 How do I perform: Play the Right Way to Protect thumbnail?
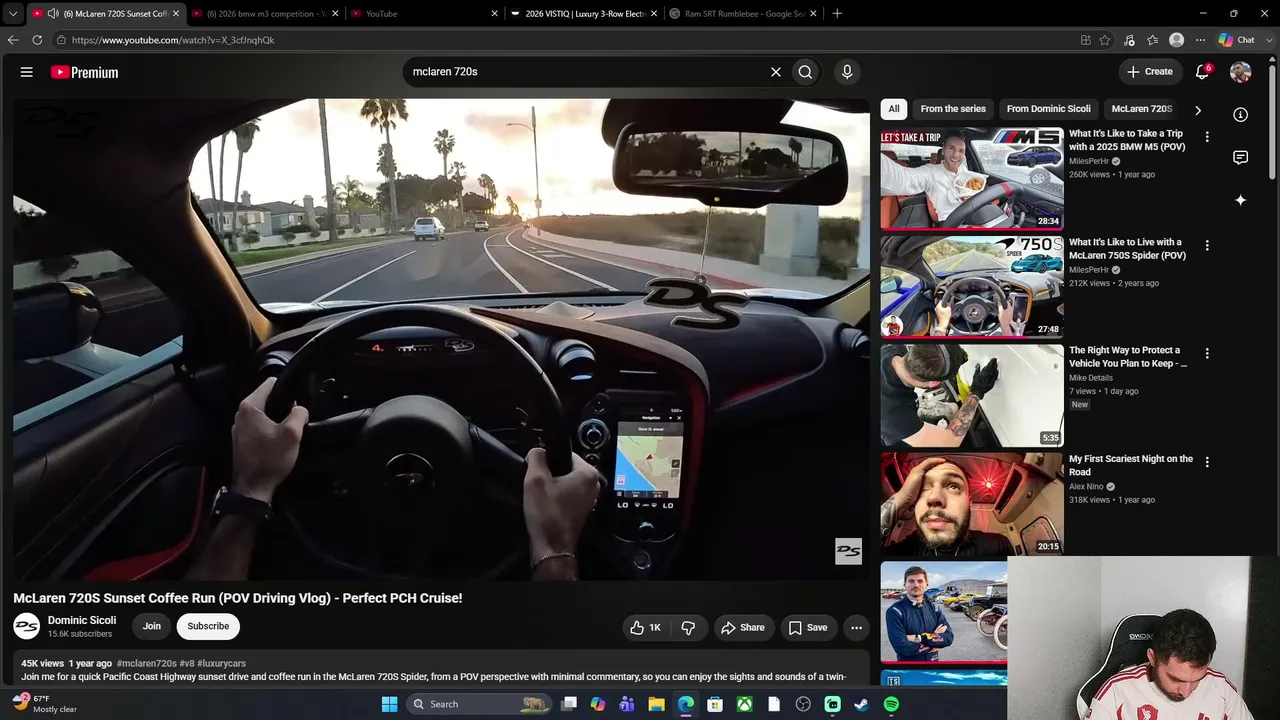[972, 396]
